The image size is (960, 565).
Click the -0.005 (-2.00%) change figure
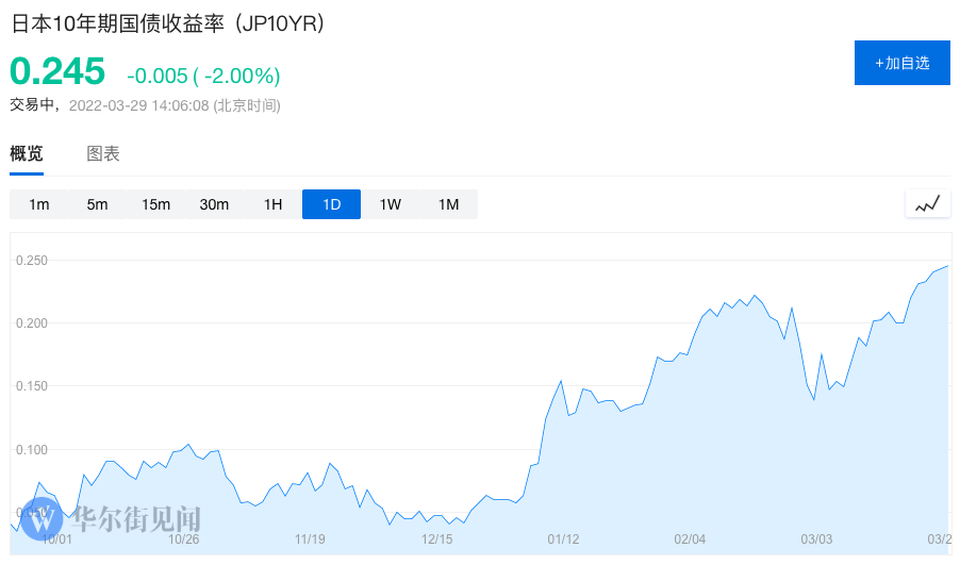pos(203,76)
